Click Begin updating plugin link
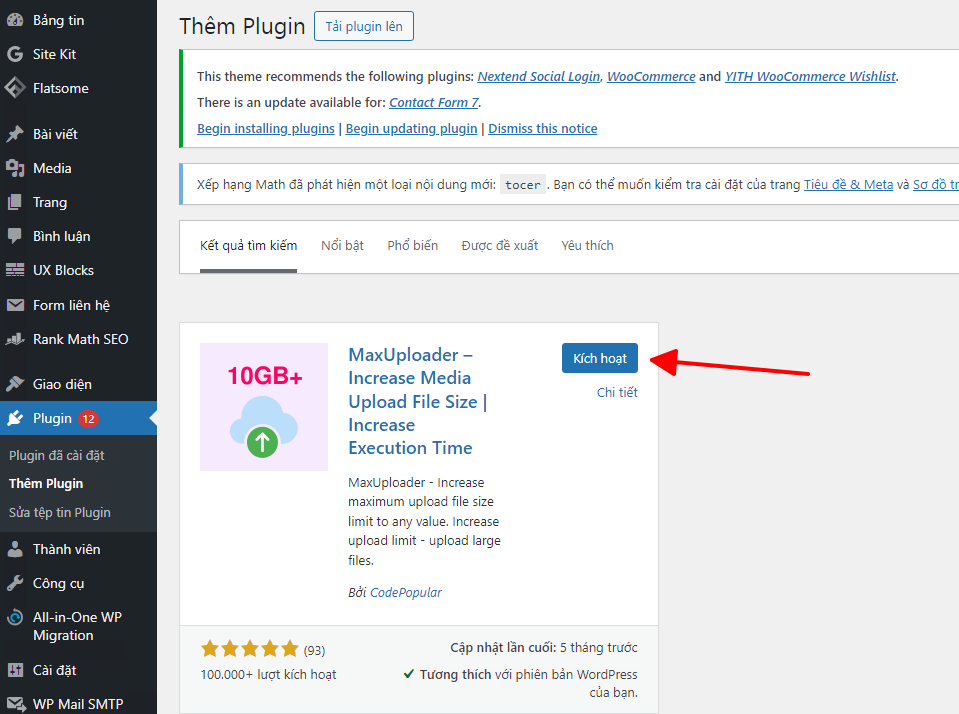The width and height of the screenshot is (959, 714). coord(411,128)
